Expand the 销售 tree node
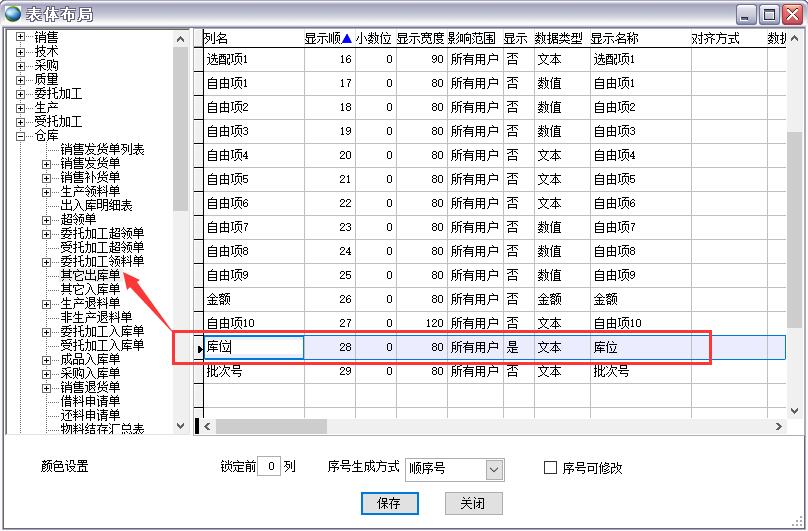Screen dimensions: 808x531 pyautogui.click(x=21, y=37)
